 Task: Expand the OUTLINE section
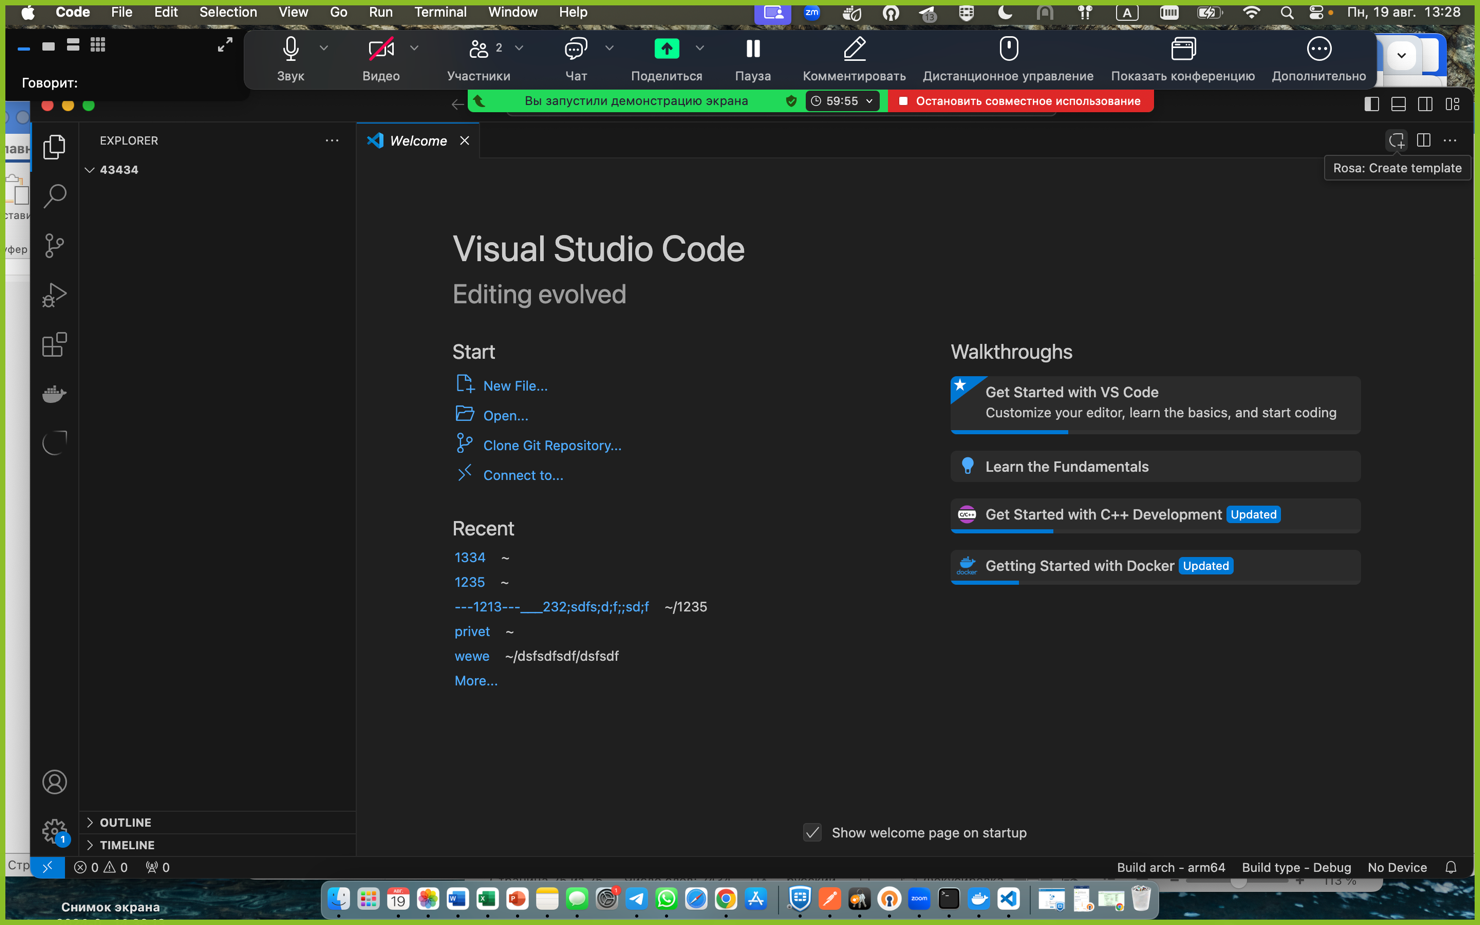[x=125, y=823]
